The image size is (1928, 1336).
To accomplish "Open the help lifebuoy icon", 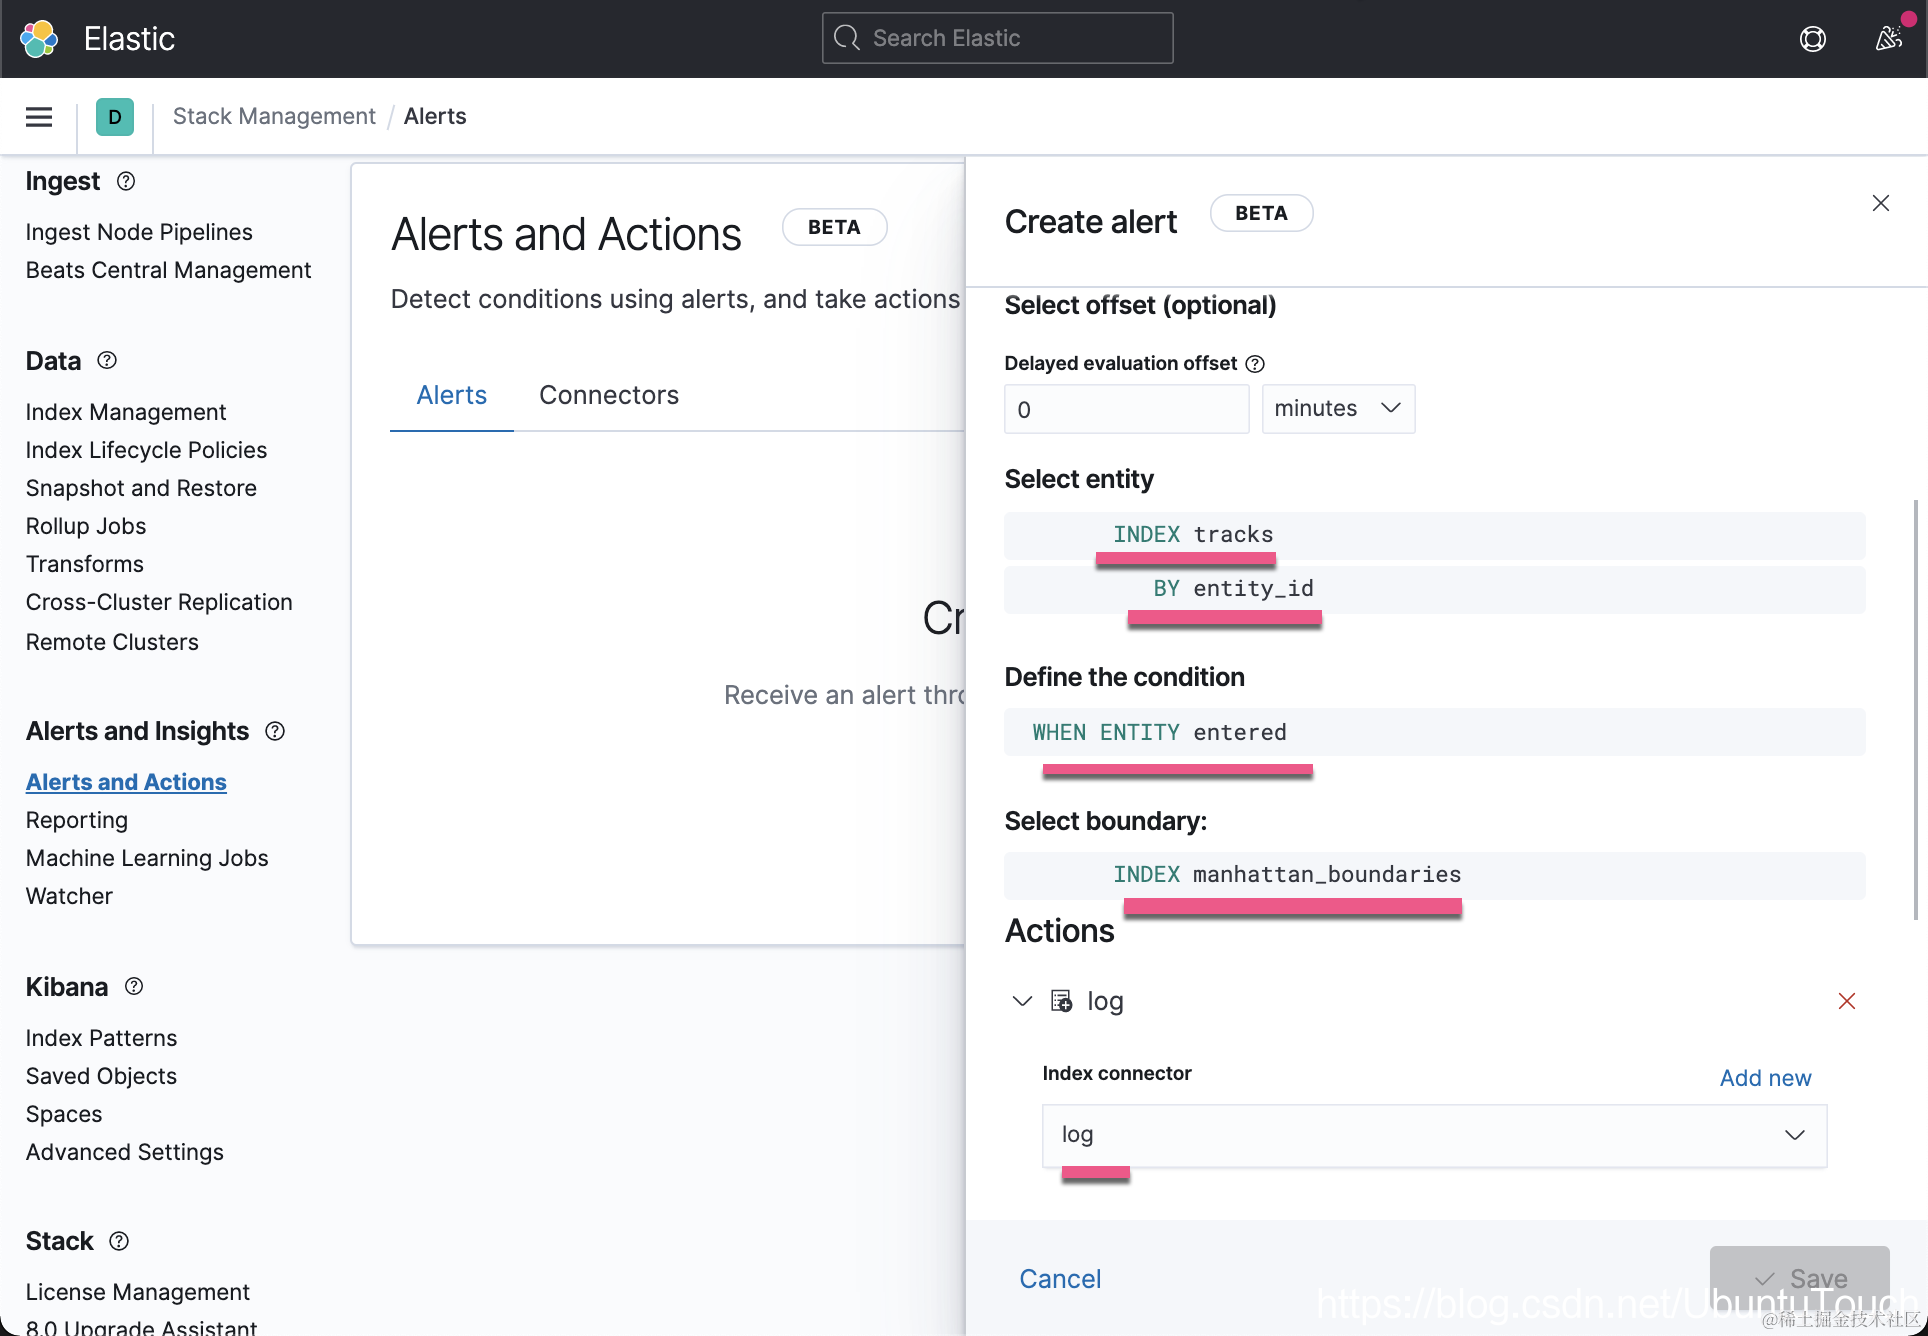I will click(x=1812, y=39).
